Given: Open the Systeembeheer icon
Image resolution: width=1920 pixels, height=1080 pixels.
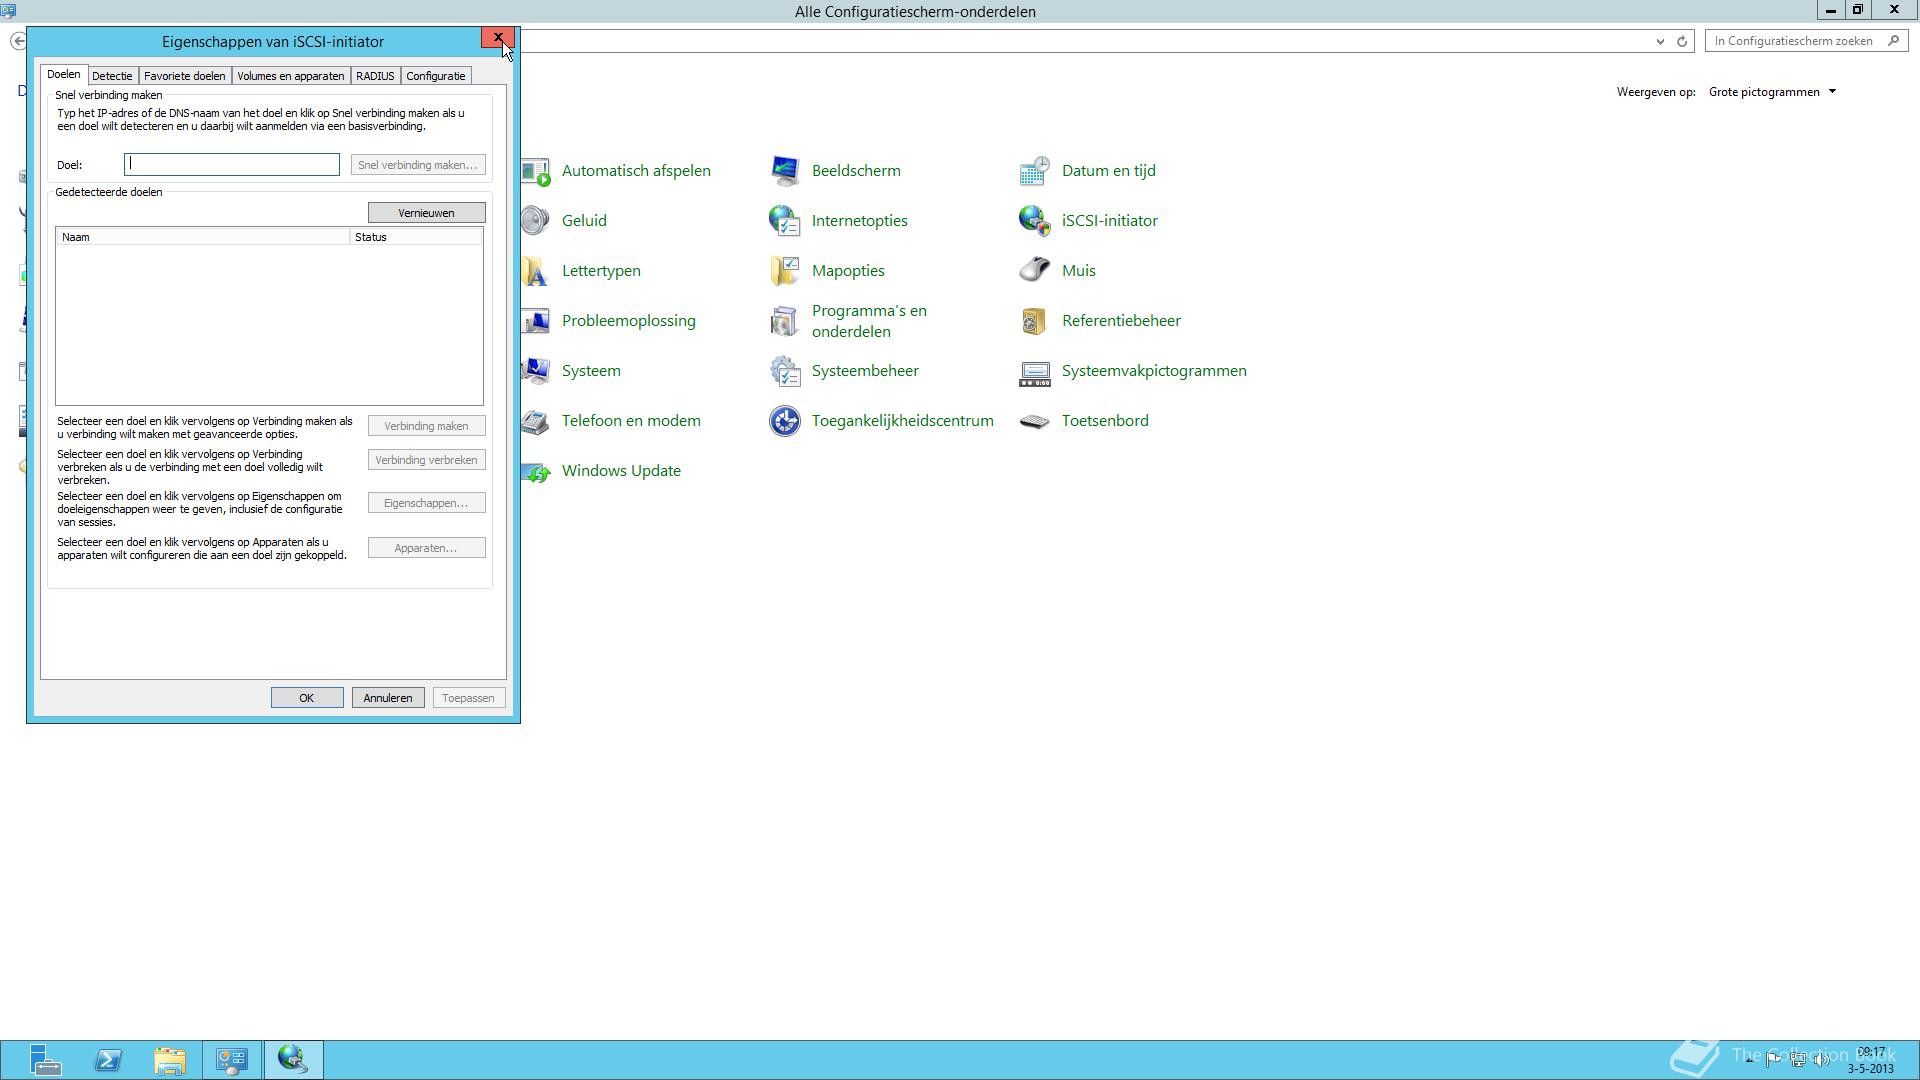Looking at the screenshot, I should point(785,371).
